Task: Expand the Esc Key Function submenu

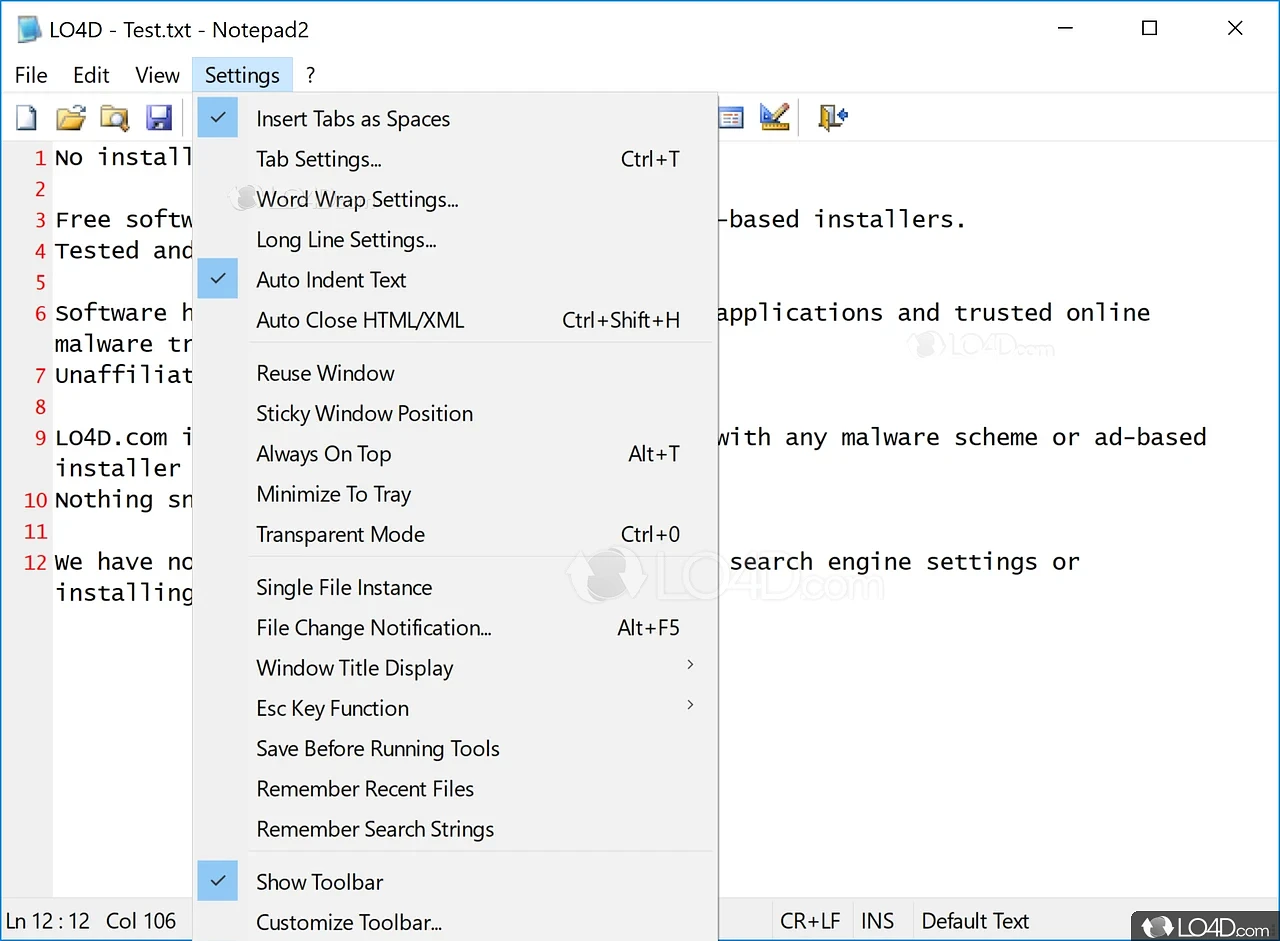Action: pyautogui.click(x=456, y=708)
